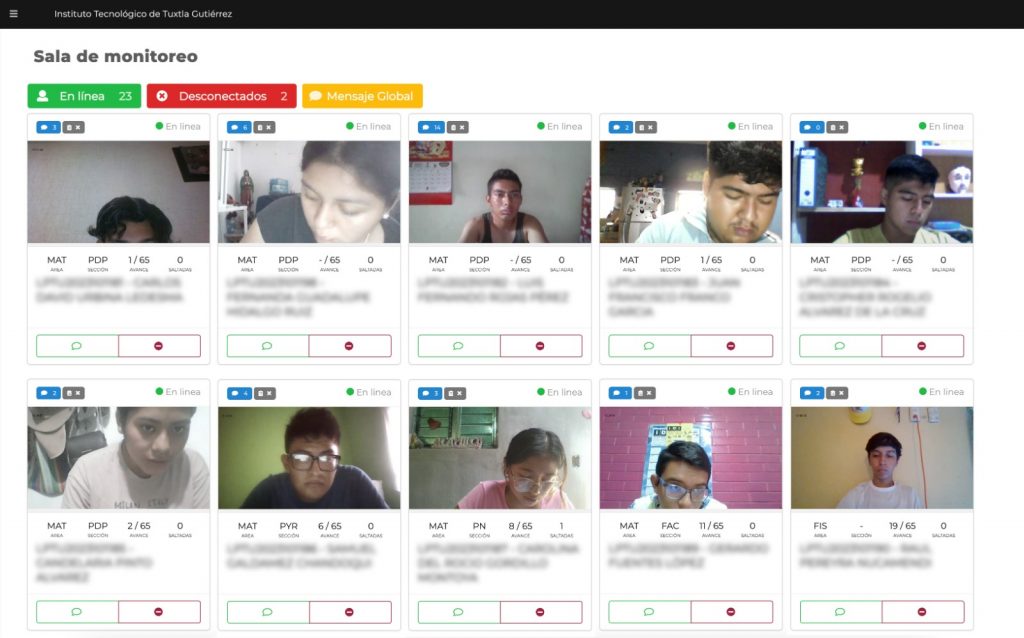This screenshot has width=1024, height=638.
Task: Click Instituto Tecnológico de Tuxtla Gutiérrez title
Action: (x=143, y=14)
